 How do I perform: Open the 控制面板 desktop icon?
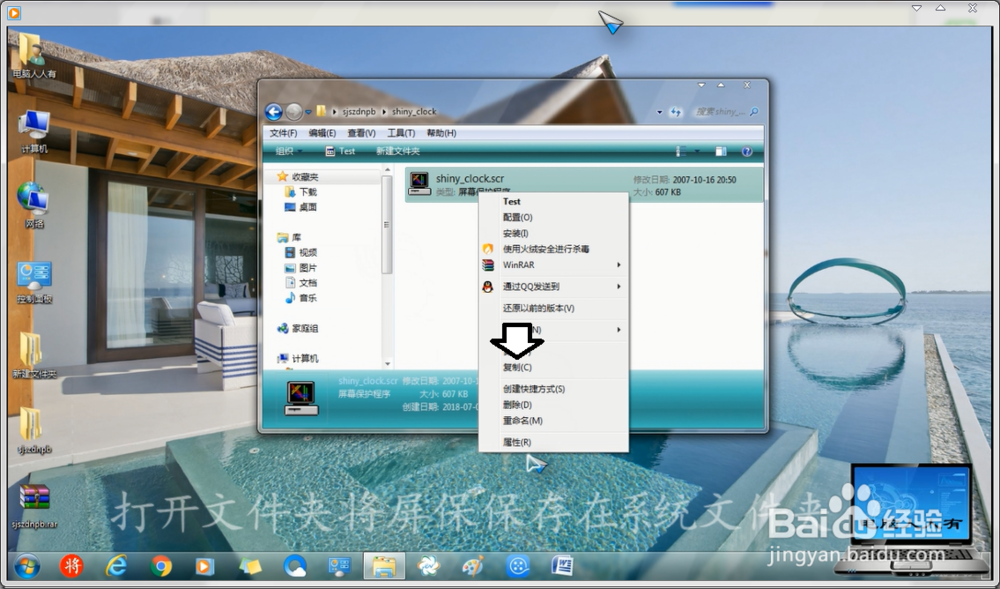[34, 282]
